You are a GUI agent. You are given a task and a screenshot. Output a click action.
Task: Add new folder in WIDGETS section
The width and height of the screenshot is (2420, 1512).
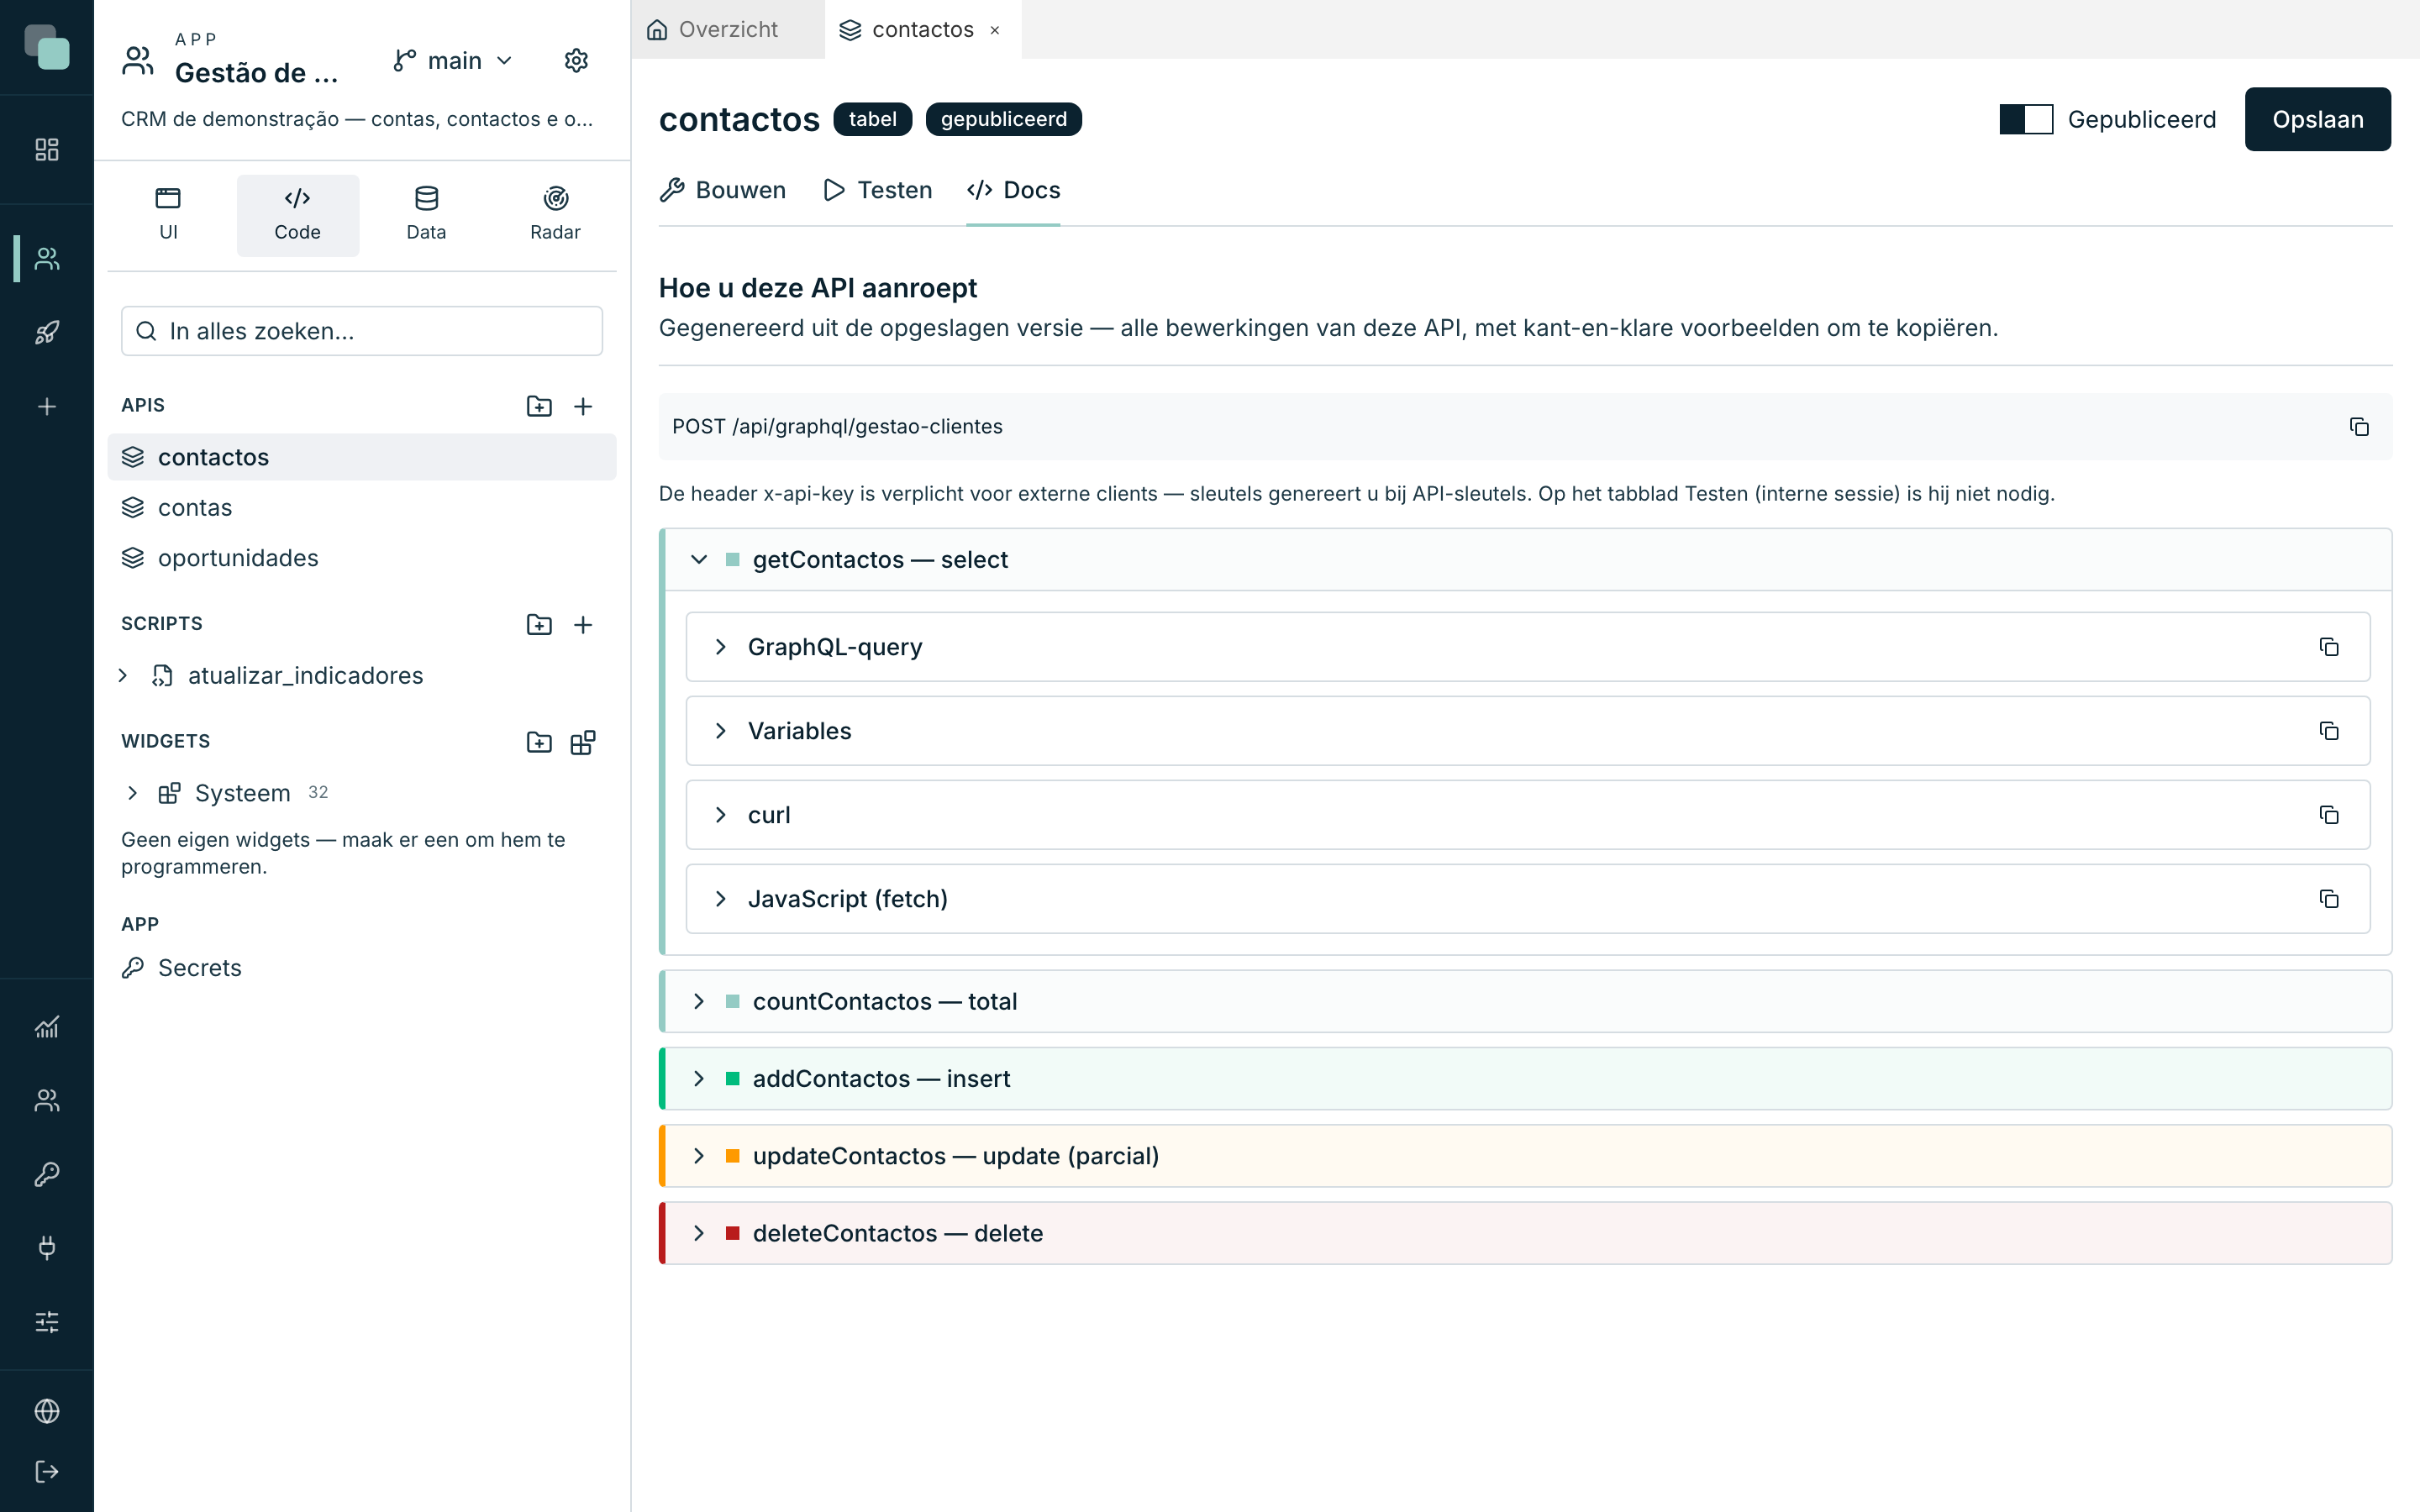539,742
